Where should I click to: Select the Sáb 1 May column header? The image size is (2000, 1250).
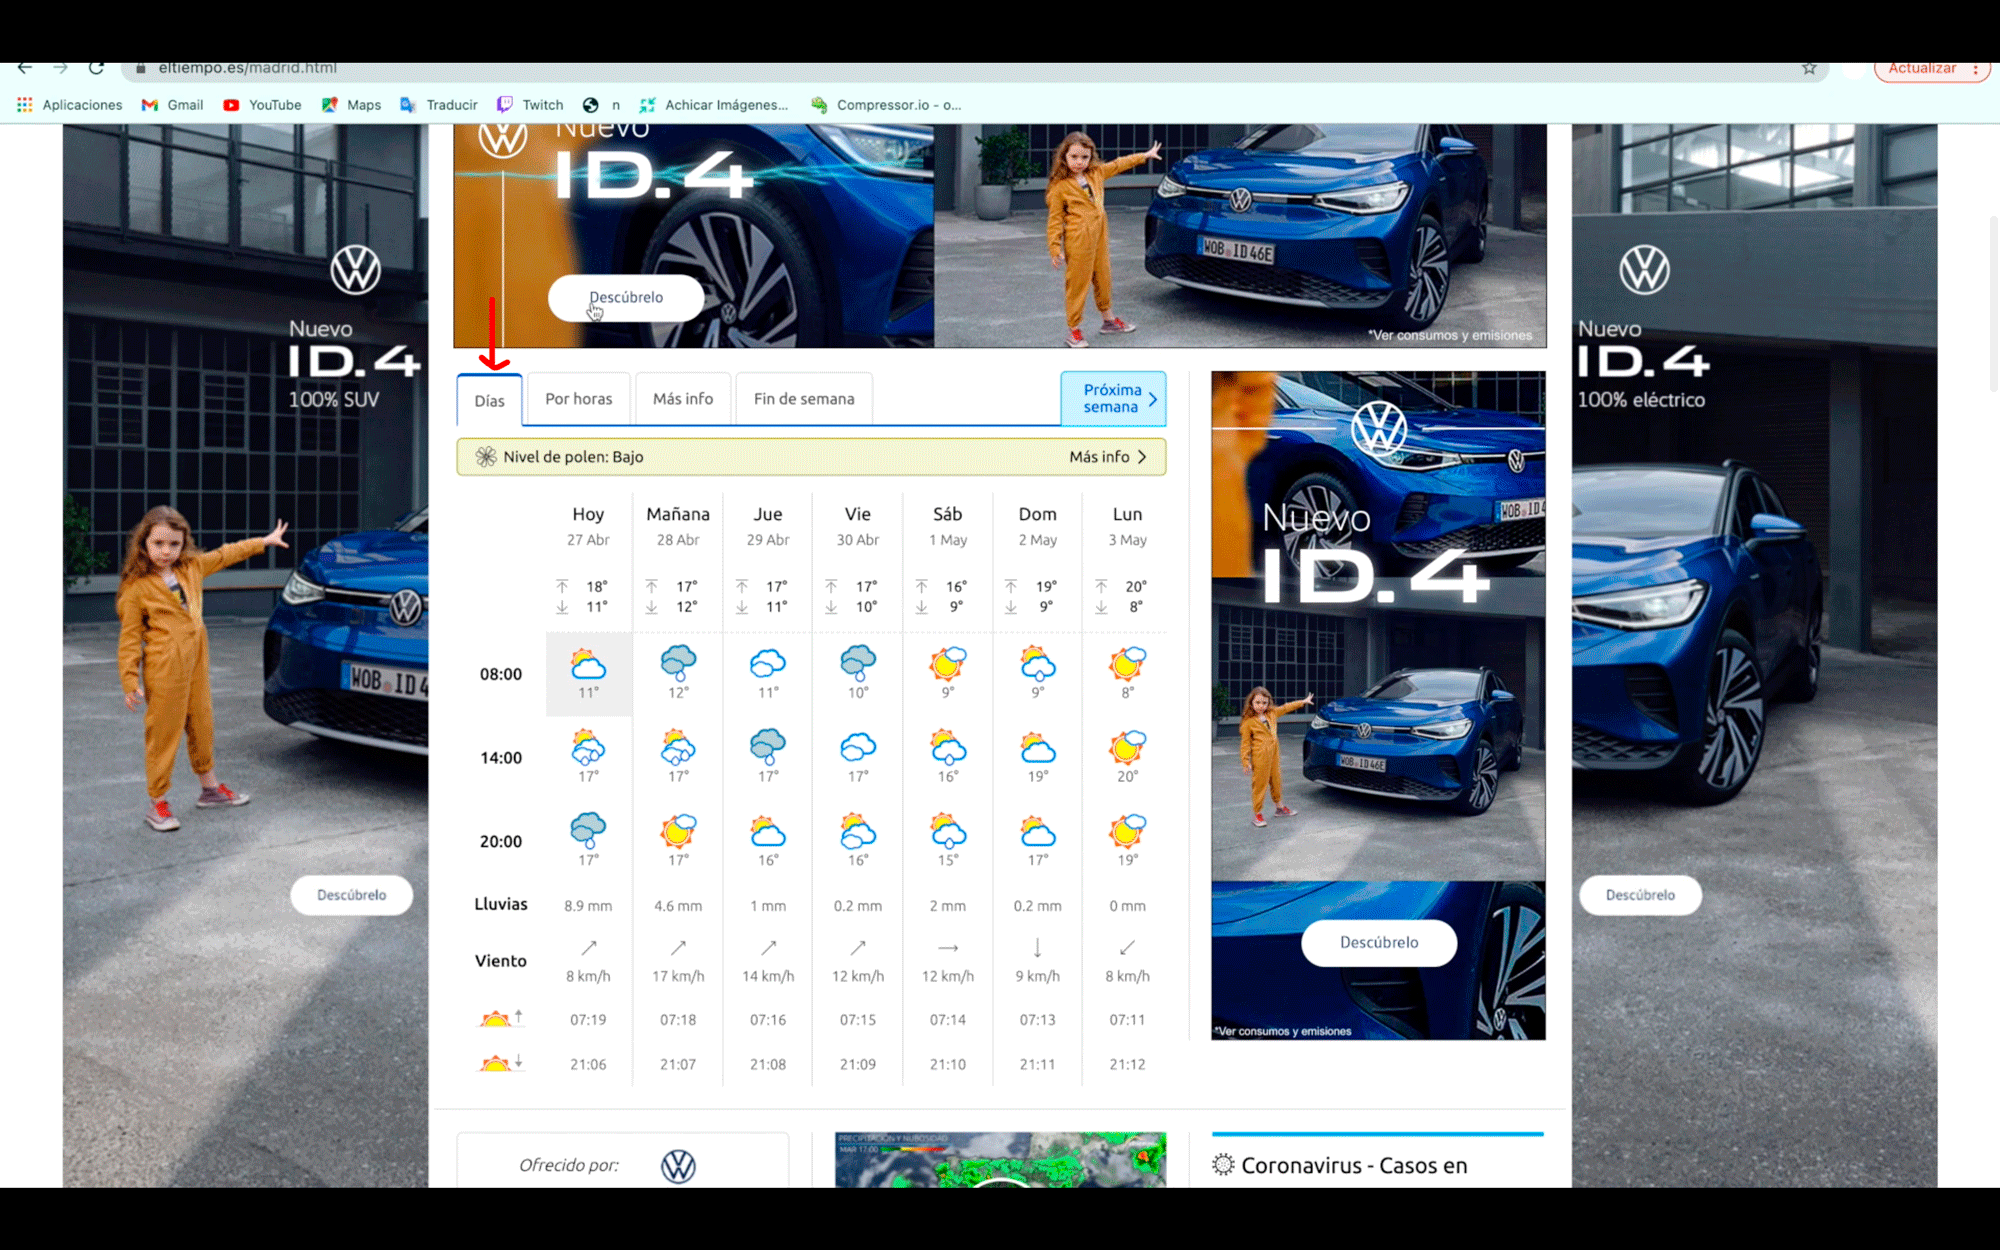(x=948, y=526)
